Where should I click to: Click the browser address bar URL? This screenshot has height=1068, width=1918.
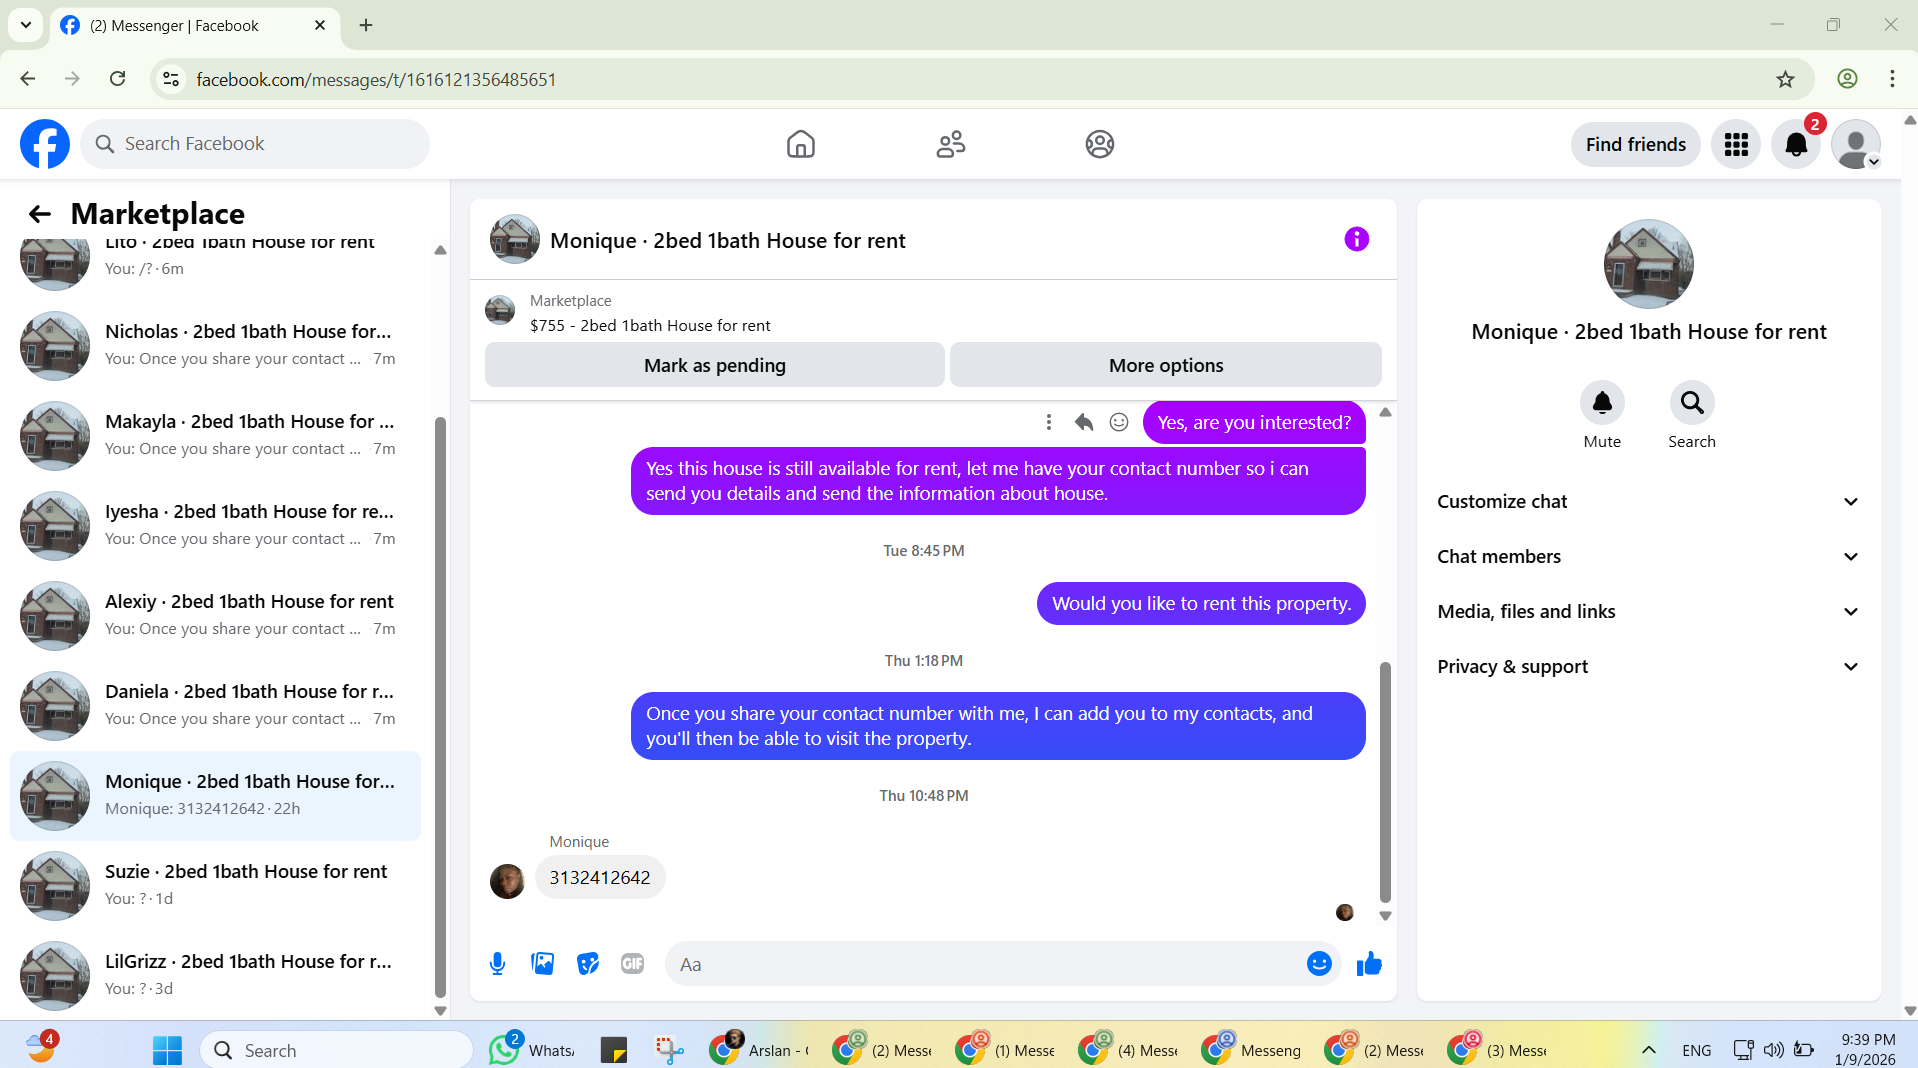tap(376, 79)
